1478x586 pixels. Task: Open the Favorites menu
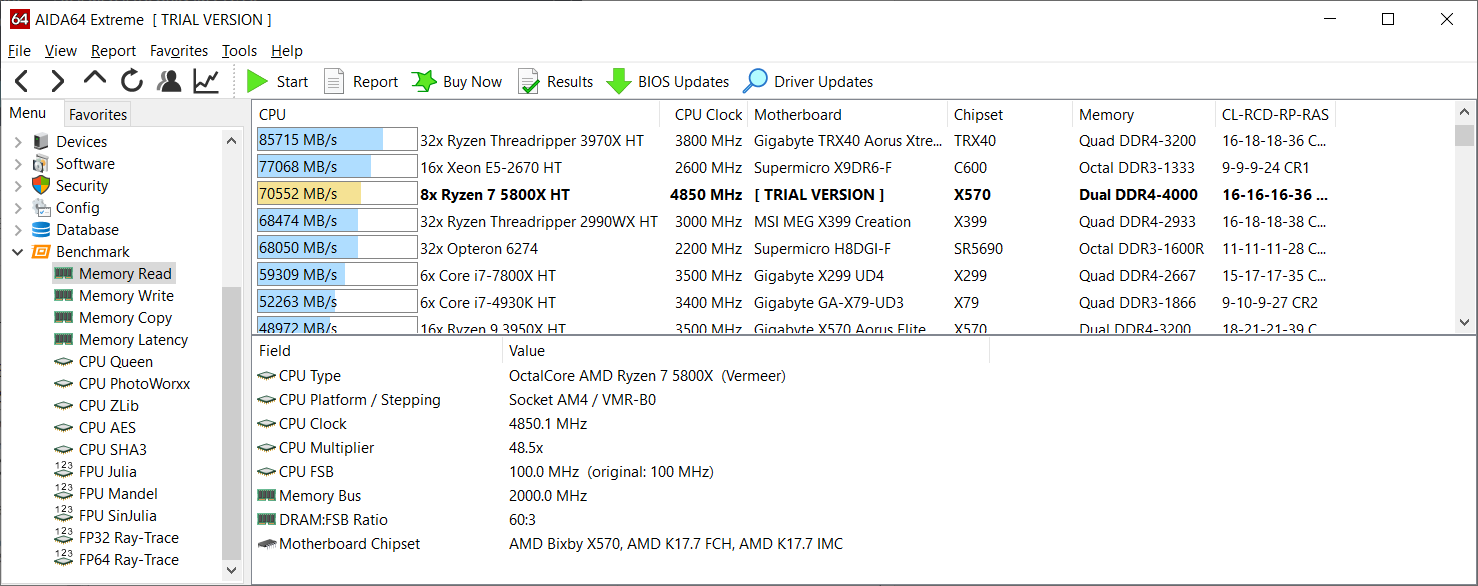(x=179, y=51)
